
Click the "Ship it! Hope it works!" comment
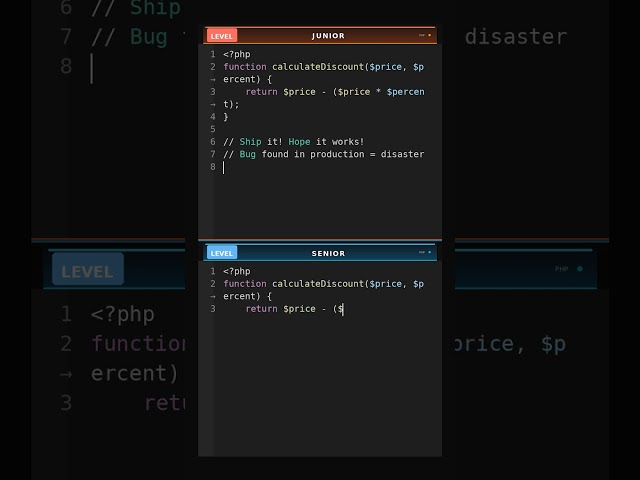point(294,142)
